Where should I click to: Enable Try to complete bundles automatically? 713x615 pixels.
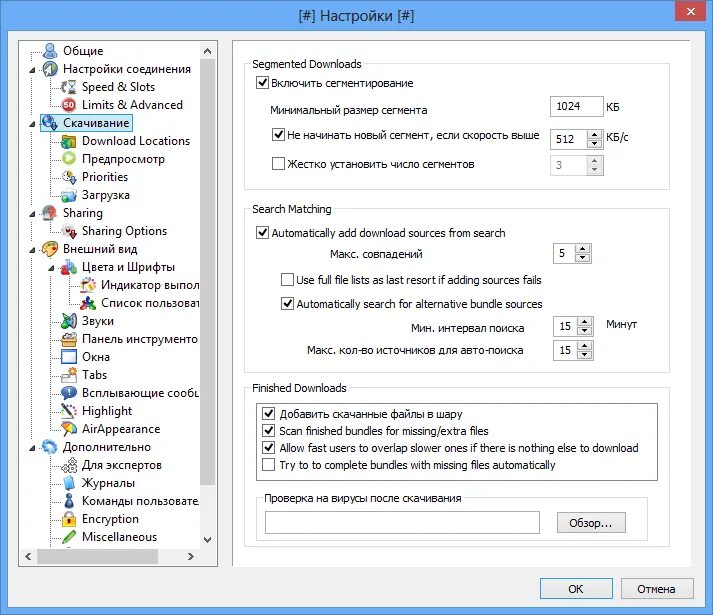pyautogui.click(x=269, y=464)
